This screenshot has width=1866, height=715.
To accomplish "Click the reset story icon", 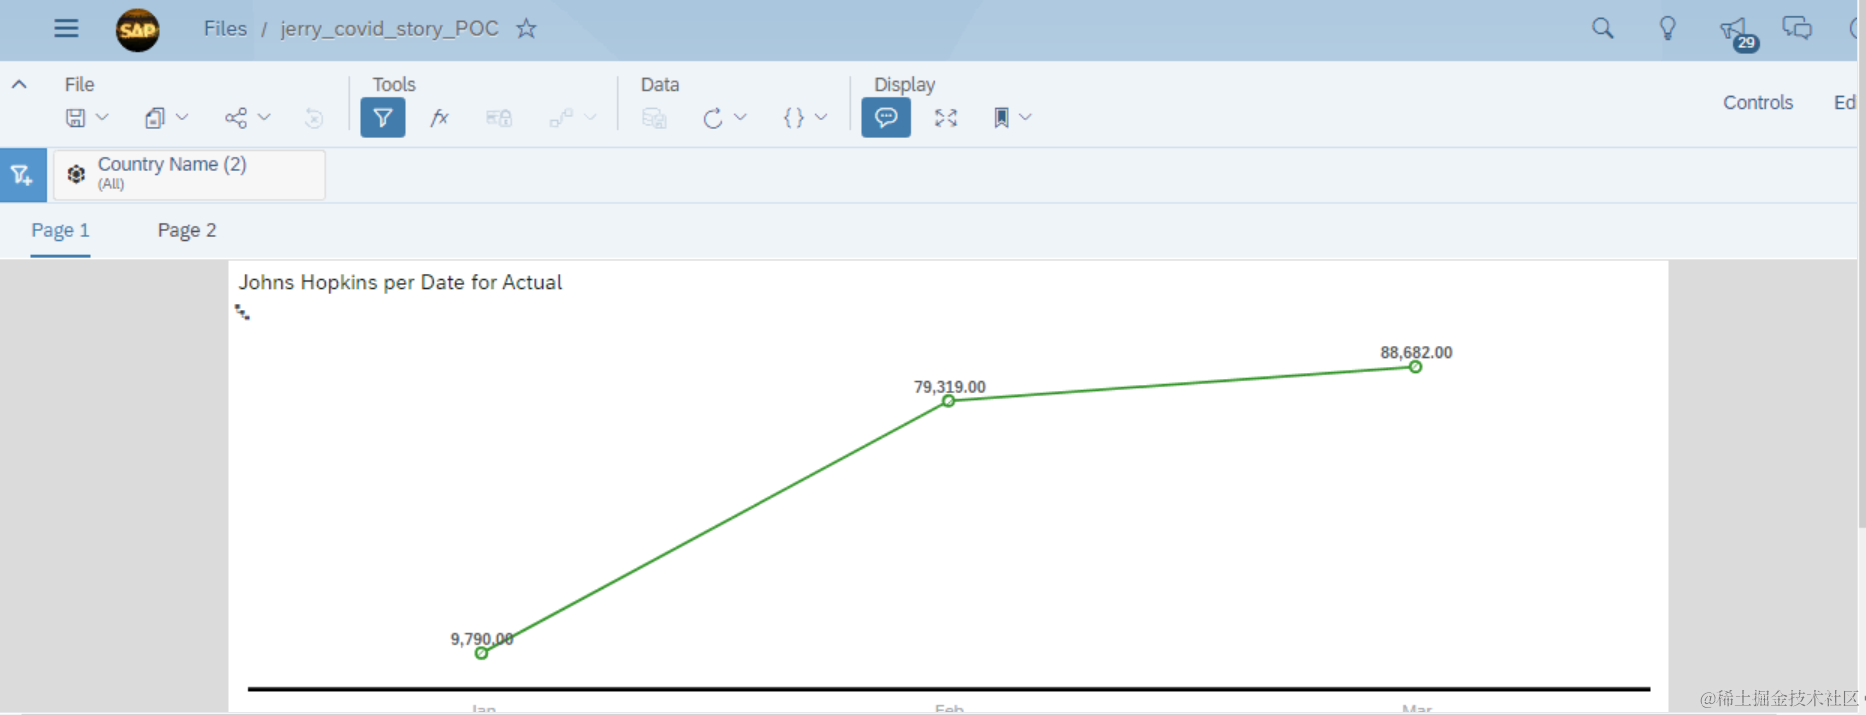I will point(314,118).
